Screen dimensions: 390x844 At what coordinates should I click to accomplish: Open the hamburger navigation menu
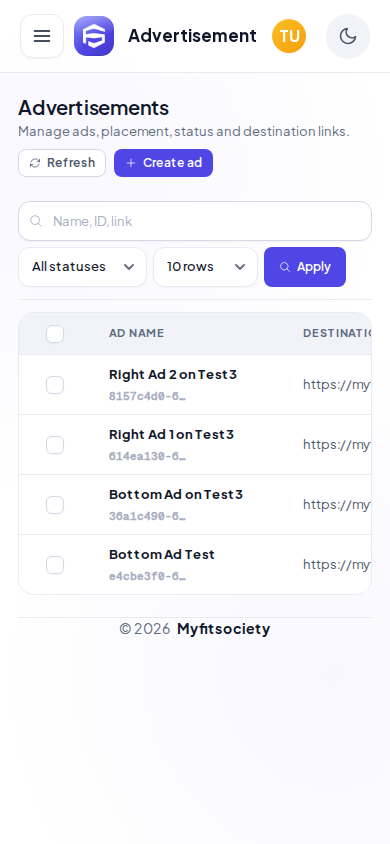tap(42, 36)
